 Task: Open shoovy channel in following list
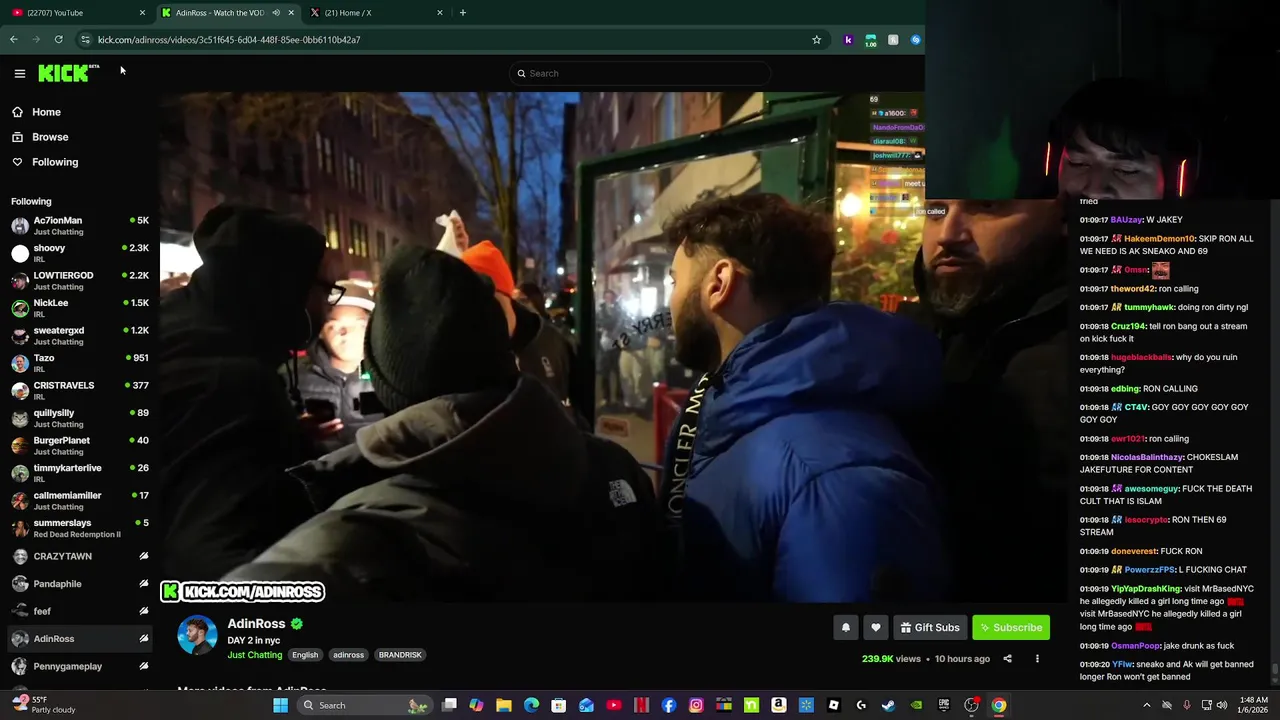click(78, 253)
